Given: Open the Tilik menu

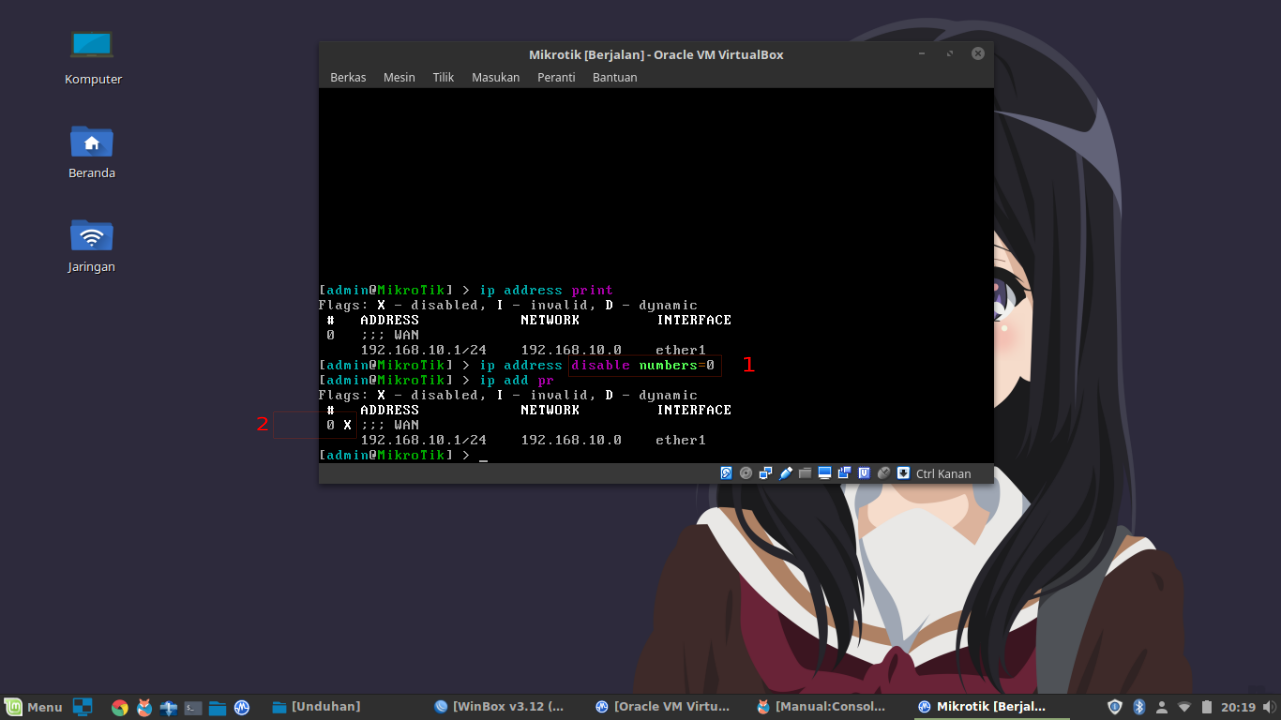Looking at the screenshot, I should pos(443,77).
